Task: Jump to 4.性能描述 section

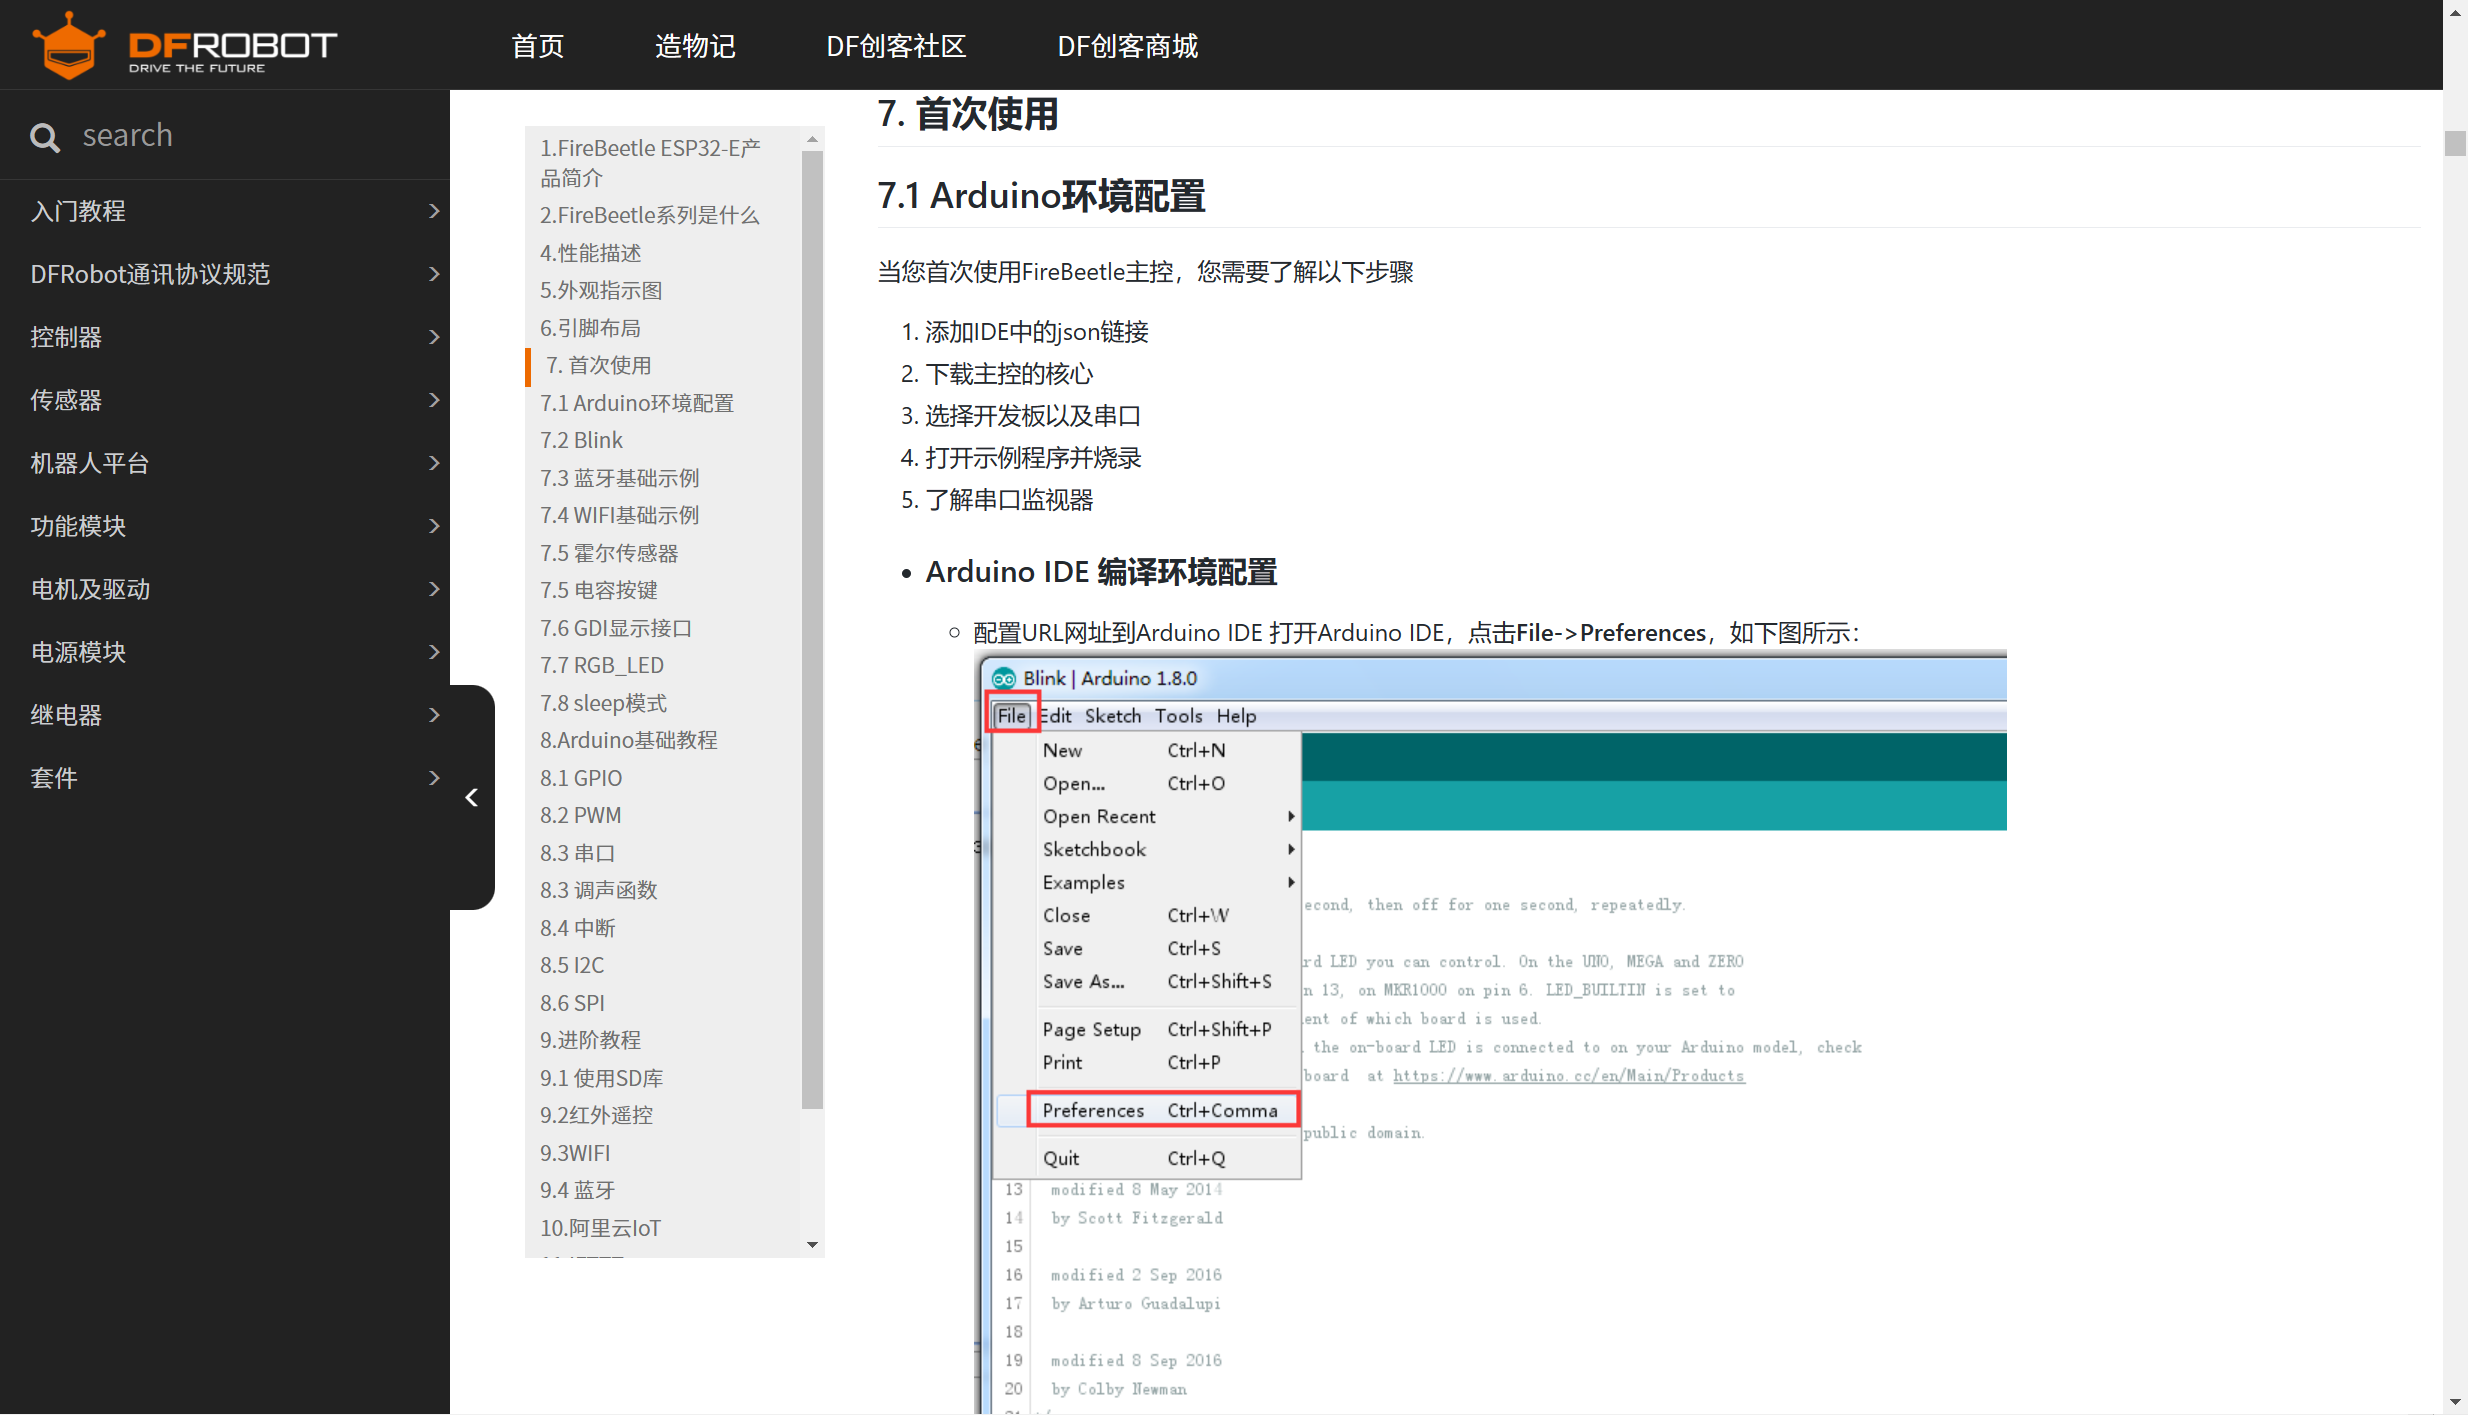Action: (591, 253)
